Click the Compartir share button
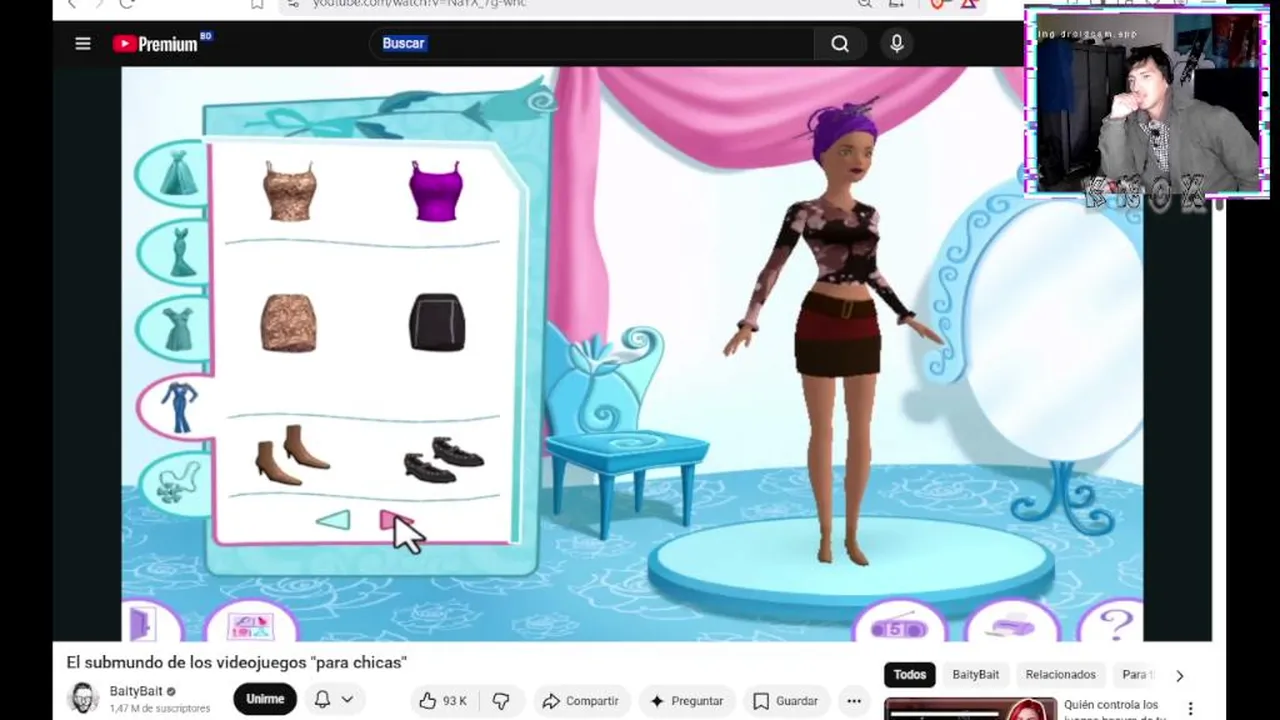 coord(580,701)
